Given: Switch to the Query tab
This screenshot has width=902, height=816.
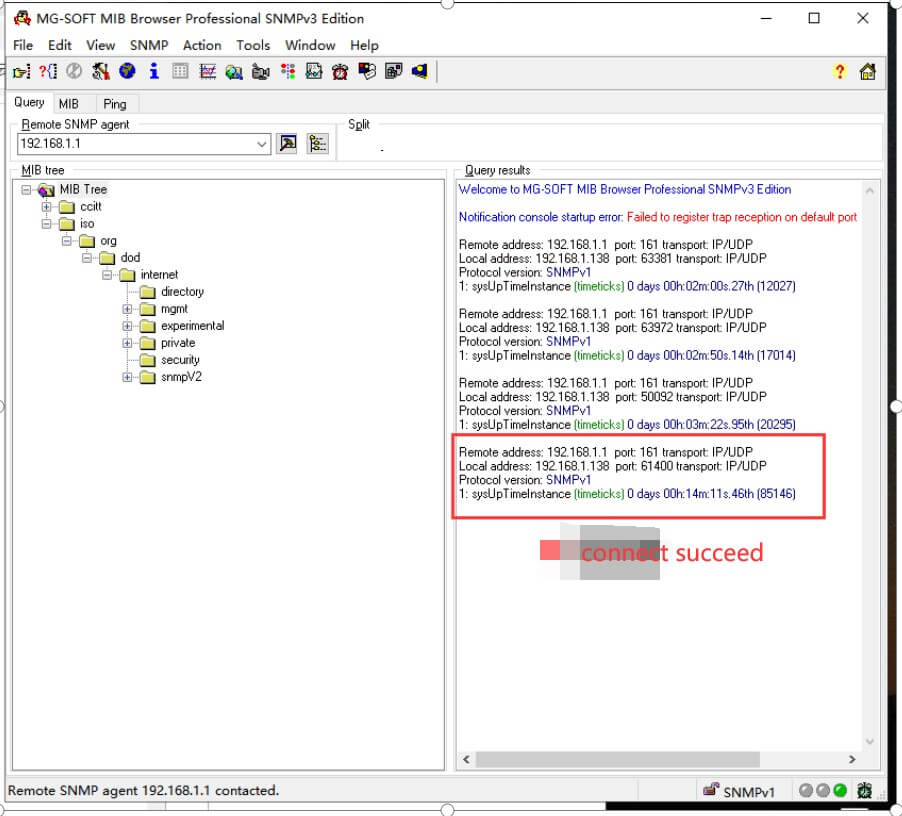Looking at the screenshot, I should [29, 102].
